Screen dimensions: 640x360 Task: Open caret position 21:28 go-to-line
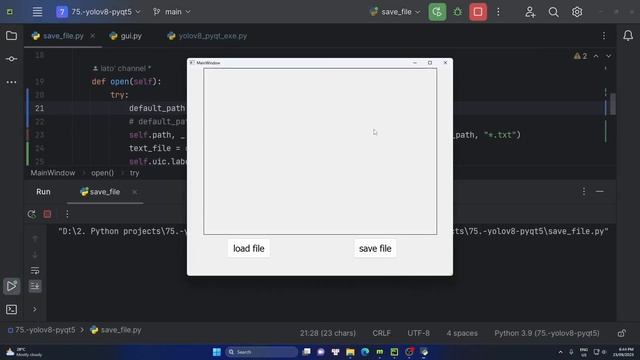[x=328, y=333]
